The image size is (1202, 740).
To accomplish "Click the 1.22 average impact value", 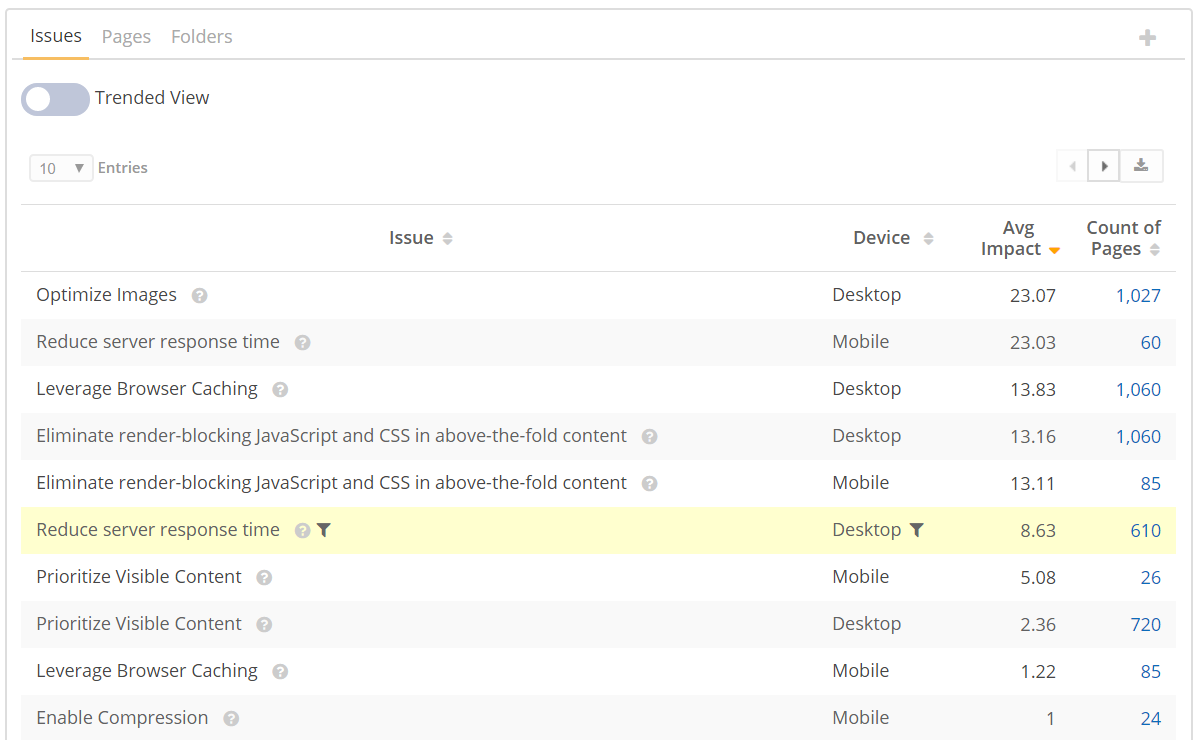I will [1038, 672].
